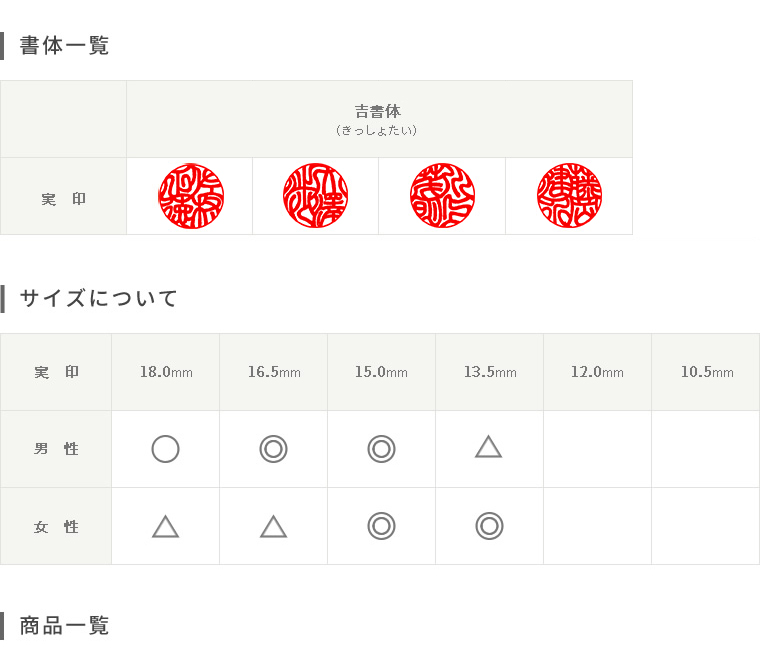Click the 商品一覧 section heading
The image size is (760, 666).
[64, 626]
